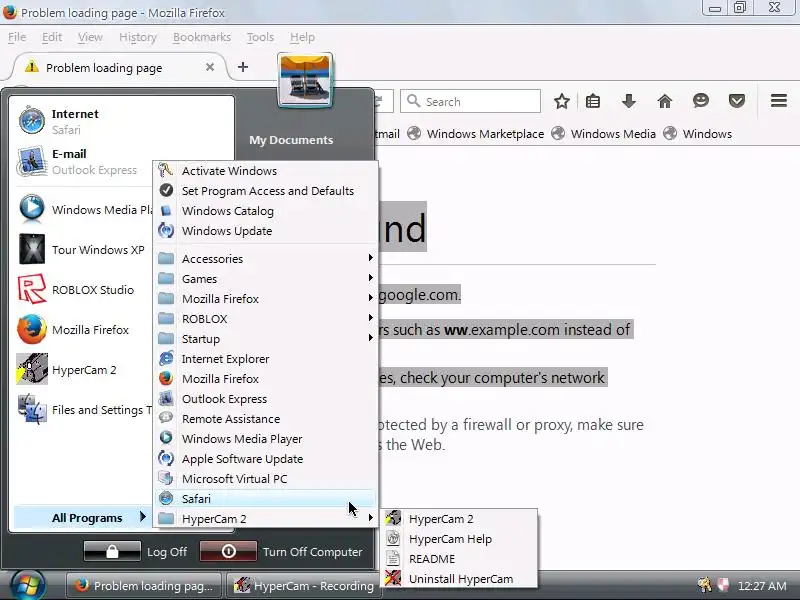
Task: Launch HyperCam 2 from Start menu left pane
Action: 67,369
